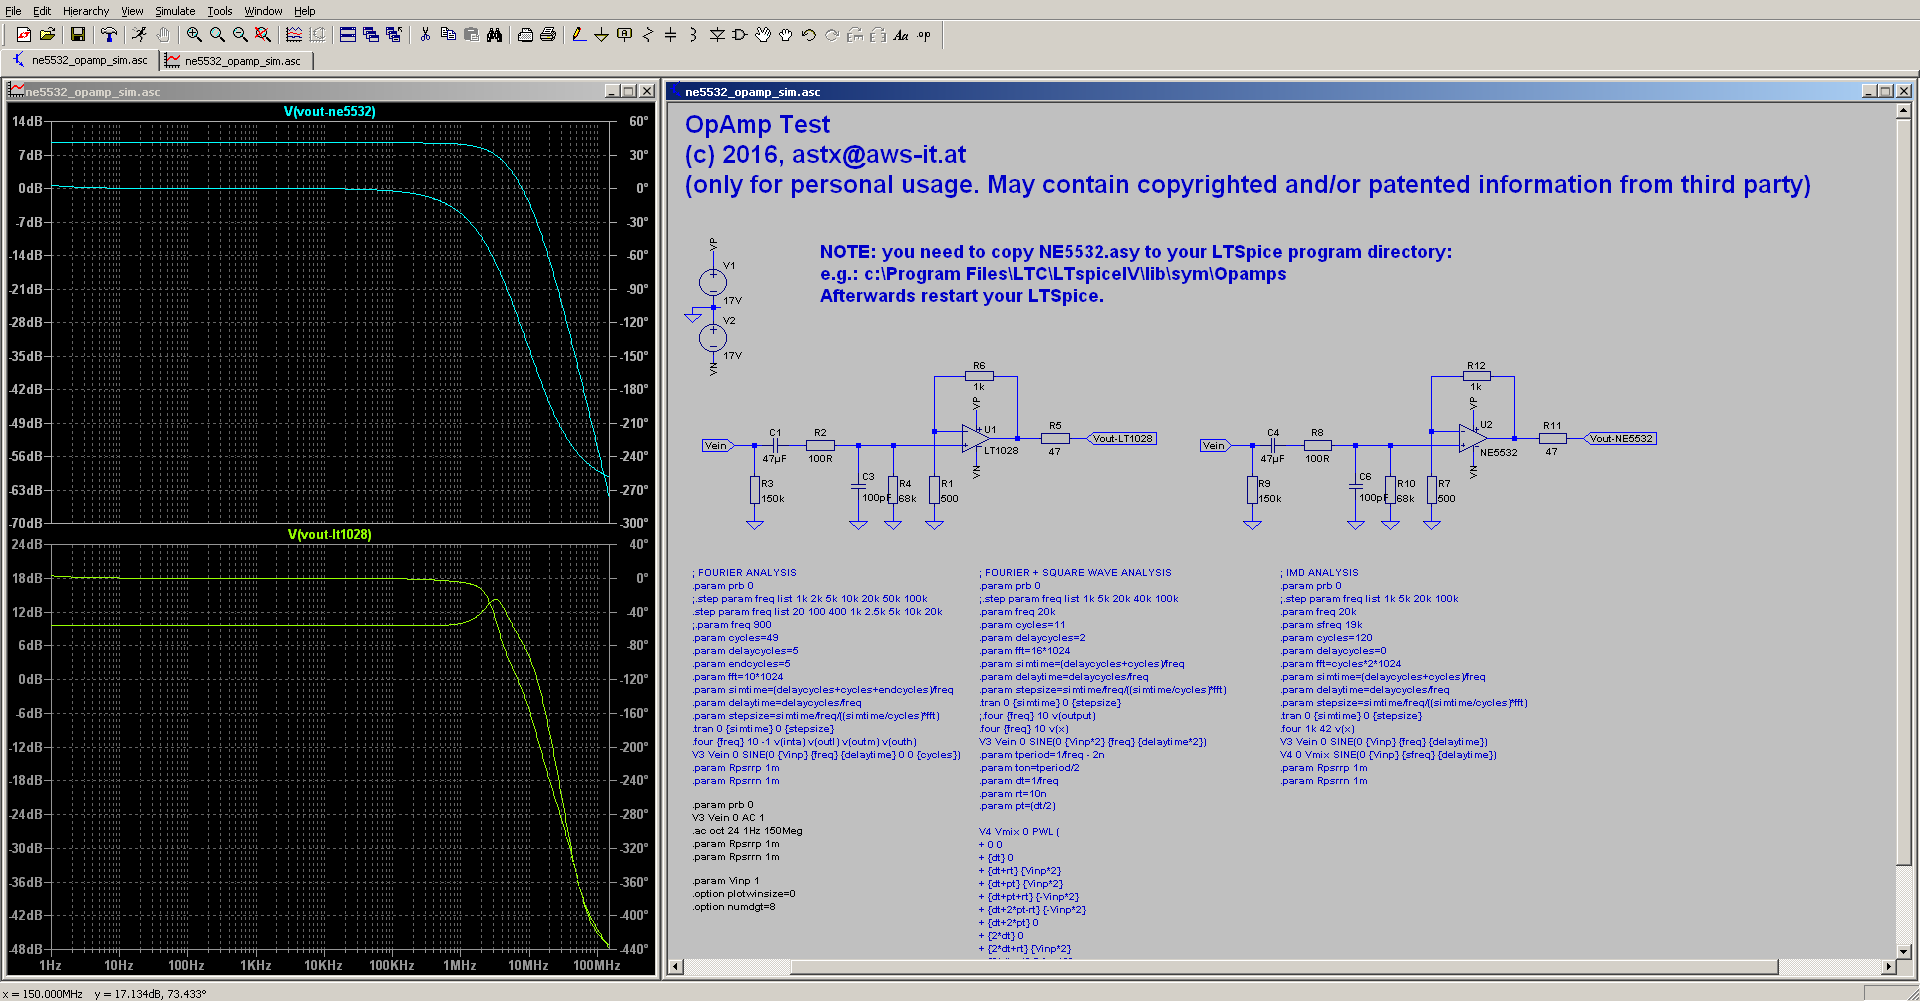The image size is (1920, 1001).
Task: Open the Window menu
Action: coord(263,11)
